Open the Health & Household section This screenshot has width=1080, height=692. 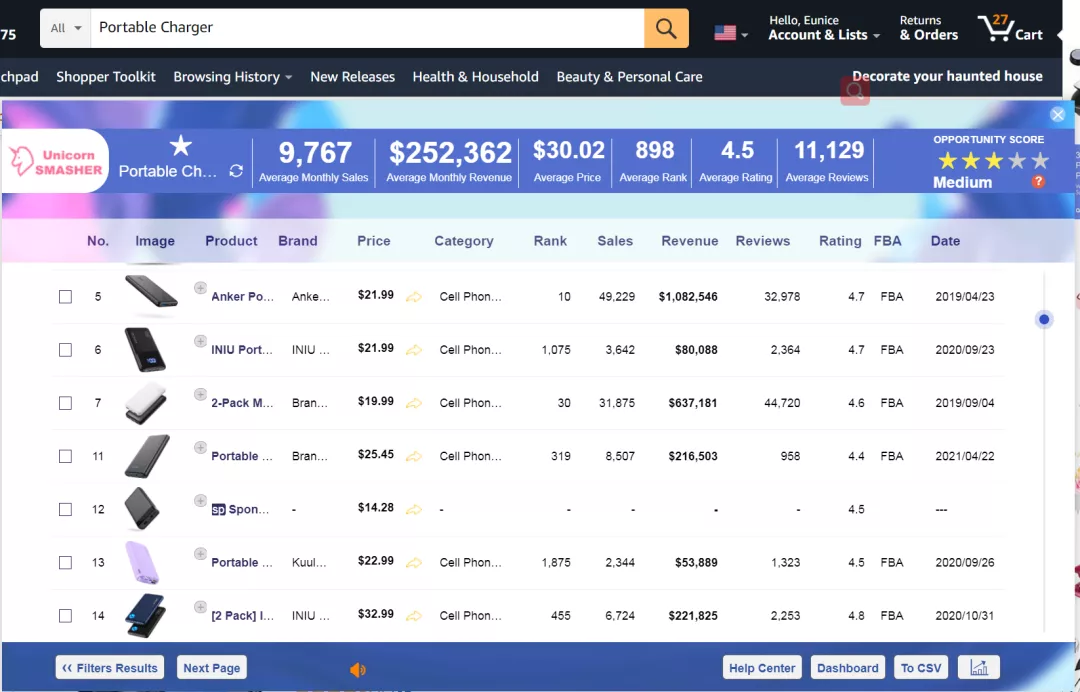pos(475,76)
